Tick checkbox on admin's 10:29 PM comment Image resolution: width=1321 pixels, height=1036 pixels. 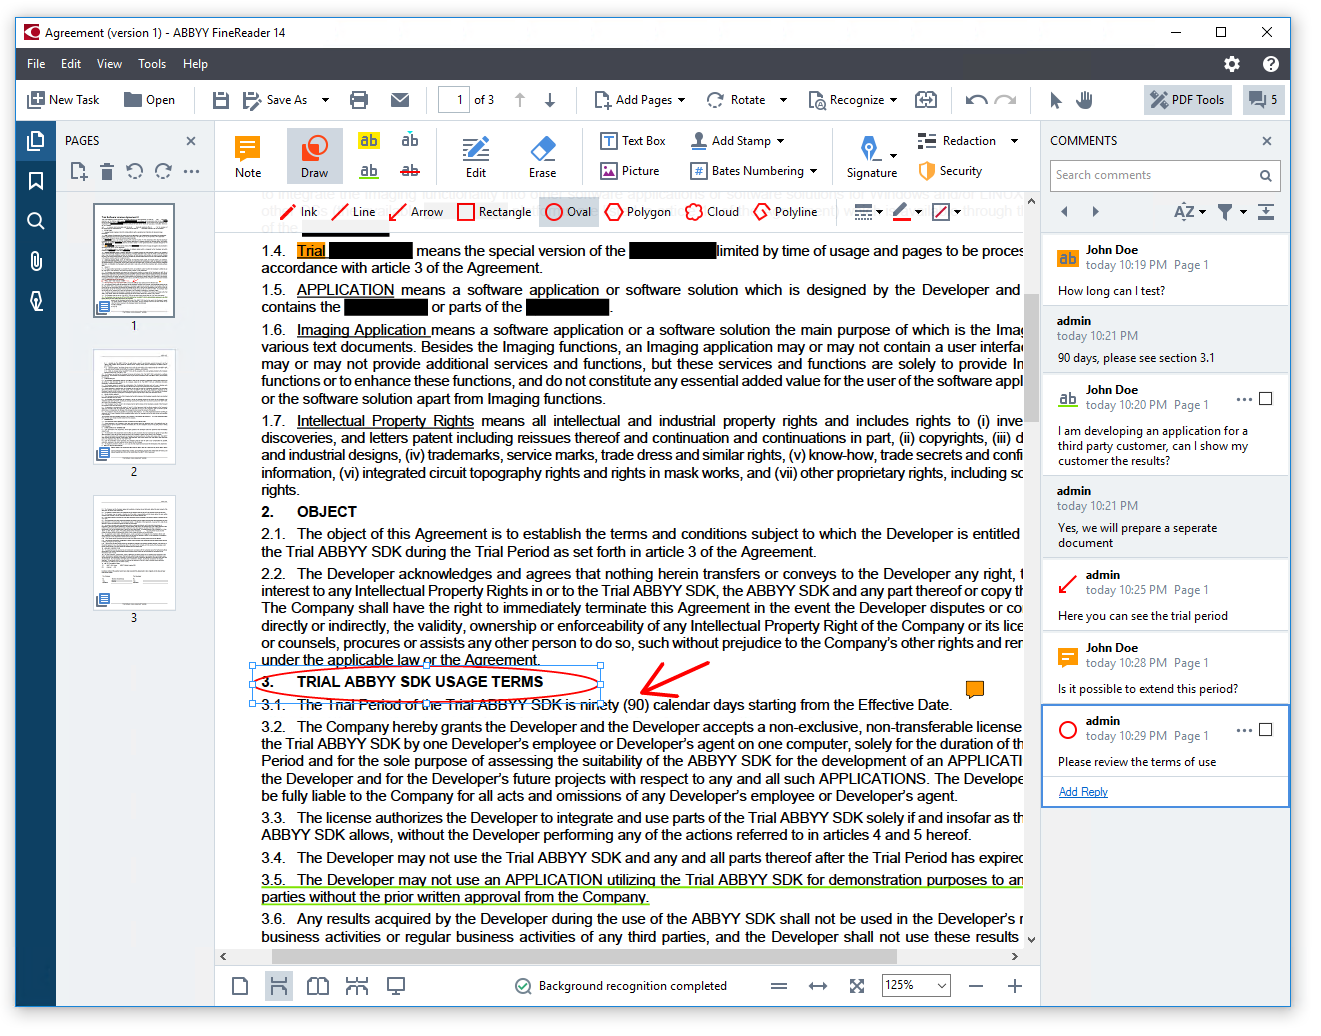[x=1266, y=730]
